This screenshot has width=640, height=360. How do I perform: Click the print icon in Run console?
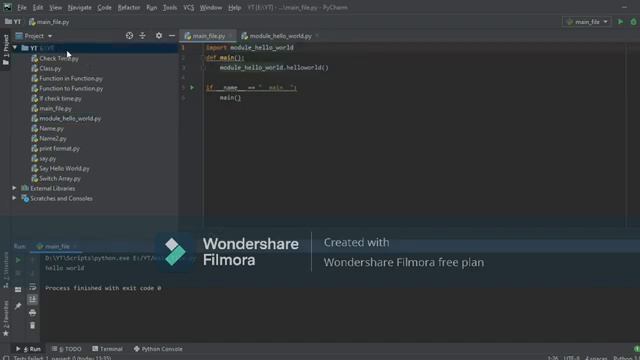coord(33,313)
